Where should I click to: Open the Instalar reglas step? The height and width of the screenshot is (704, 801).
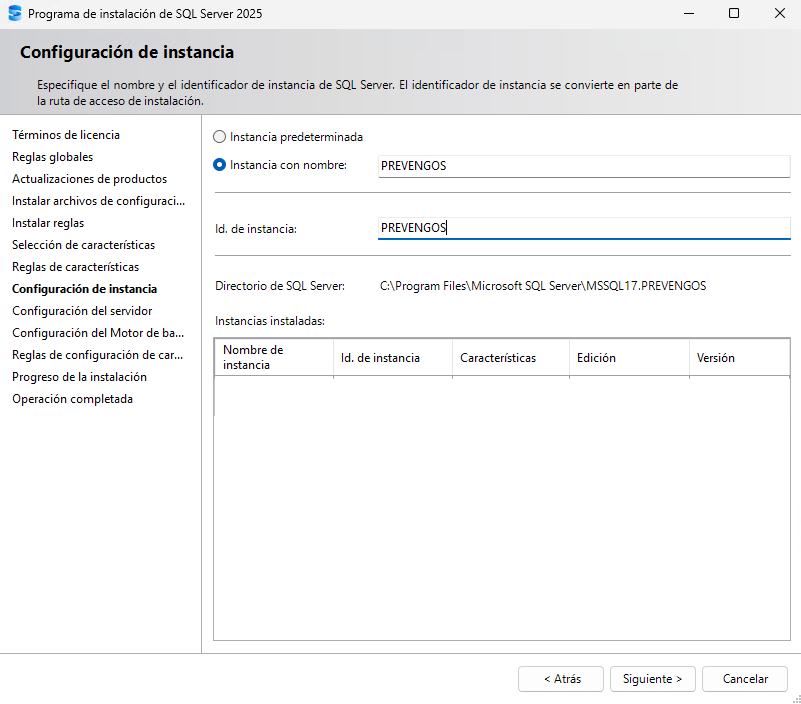tap(48, 223)
